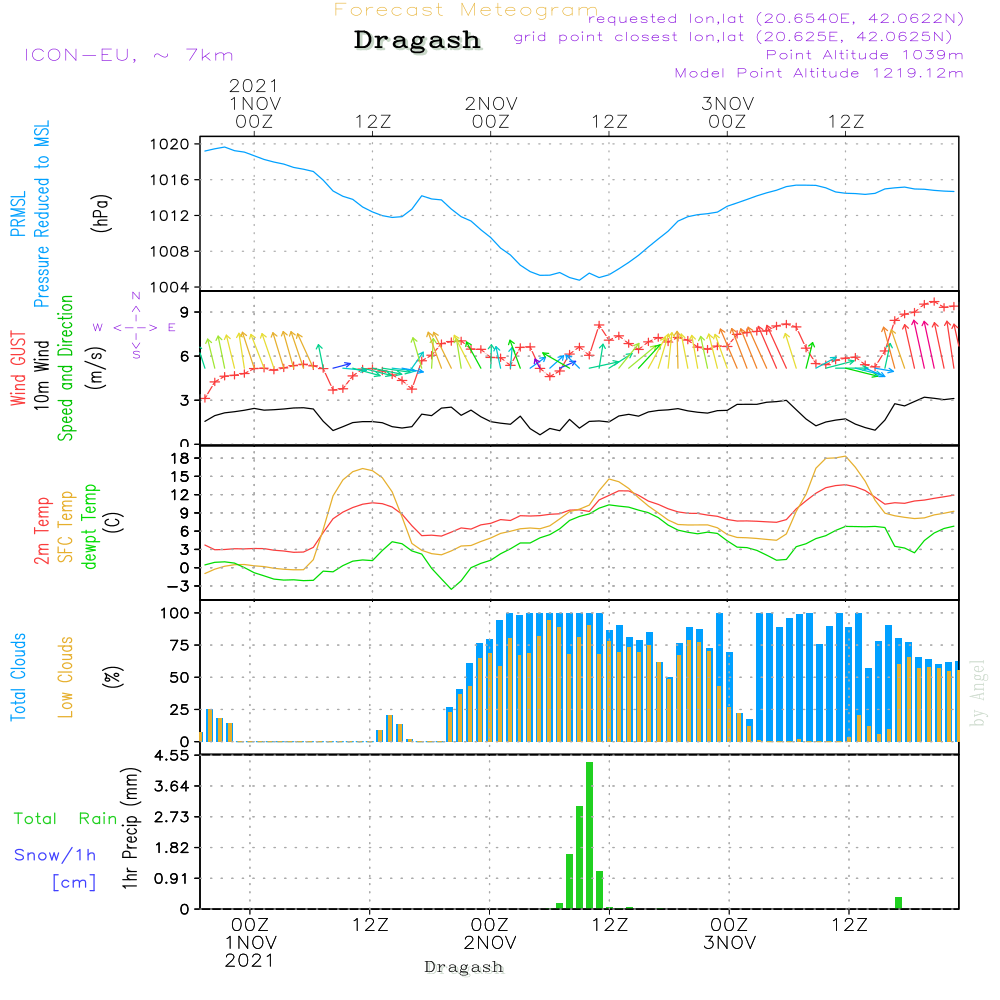
Task: Click the '1004' pressure axis value
Action: tap(170, 287)
